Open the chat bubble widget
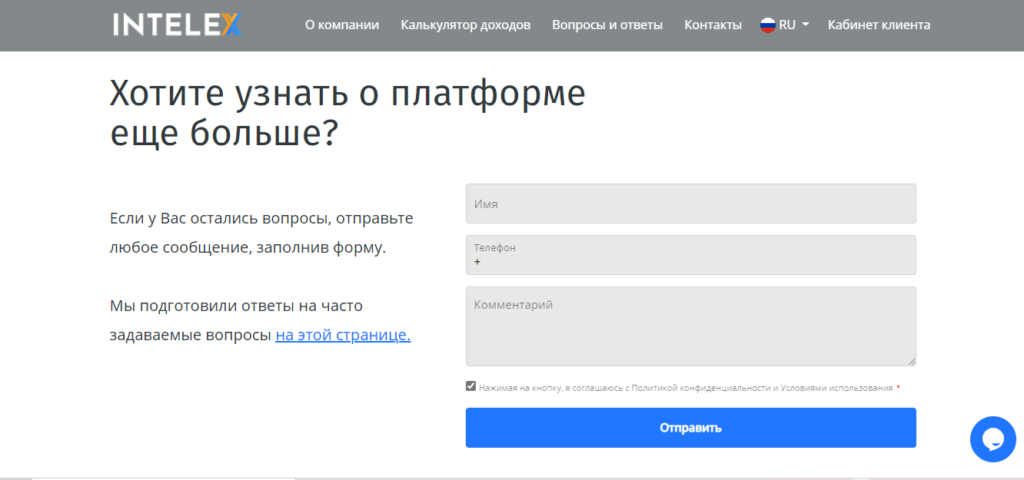The width and height of the screenshot is (1024, 480). coord(993,440)
